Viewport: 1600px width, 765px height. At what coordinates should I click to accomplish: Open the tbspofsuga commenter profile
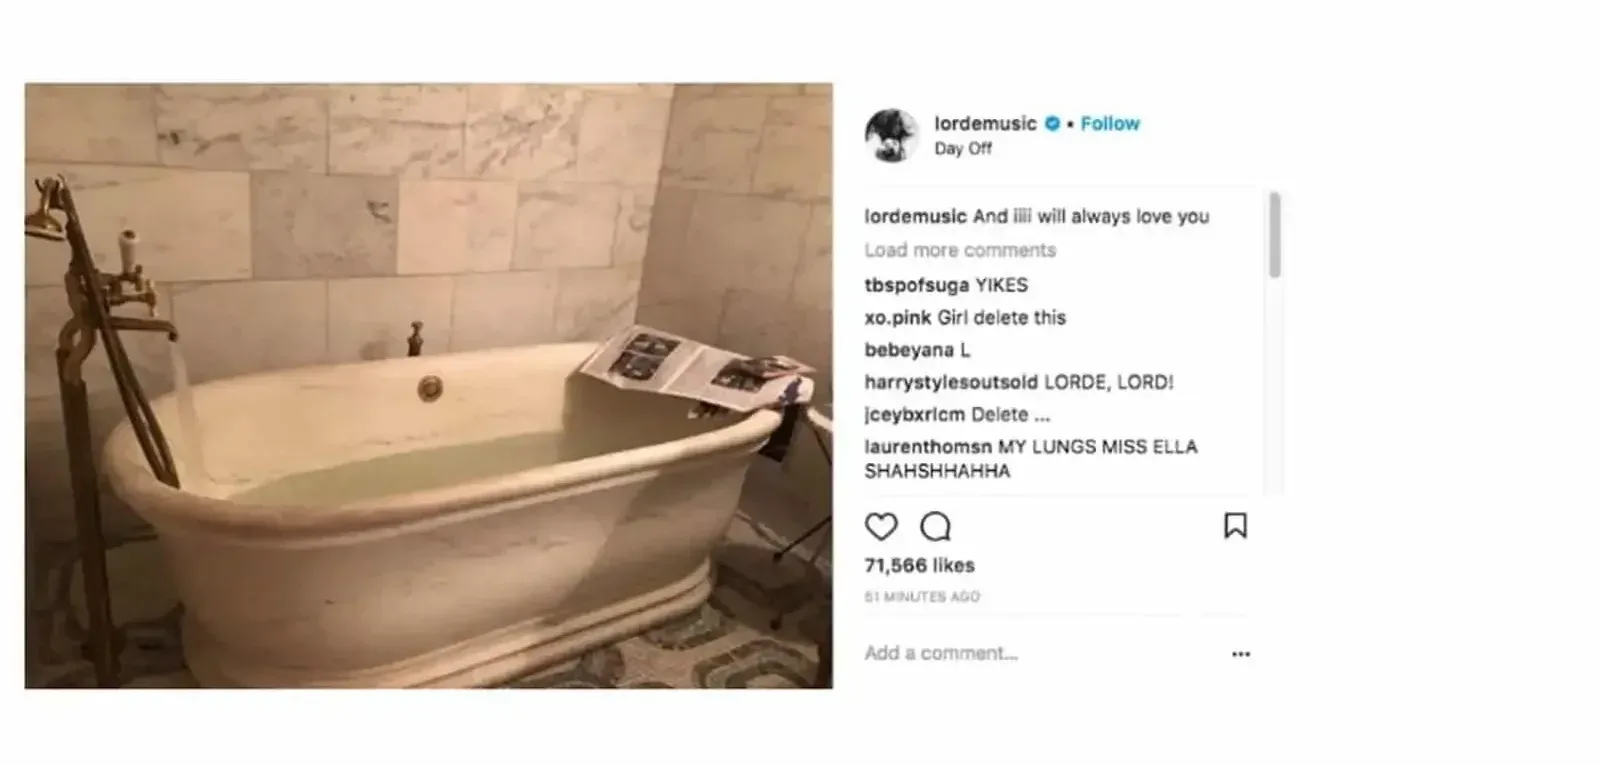point(917,285)
